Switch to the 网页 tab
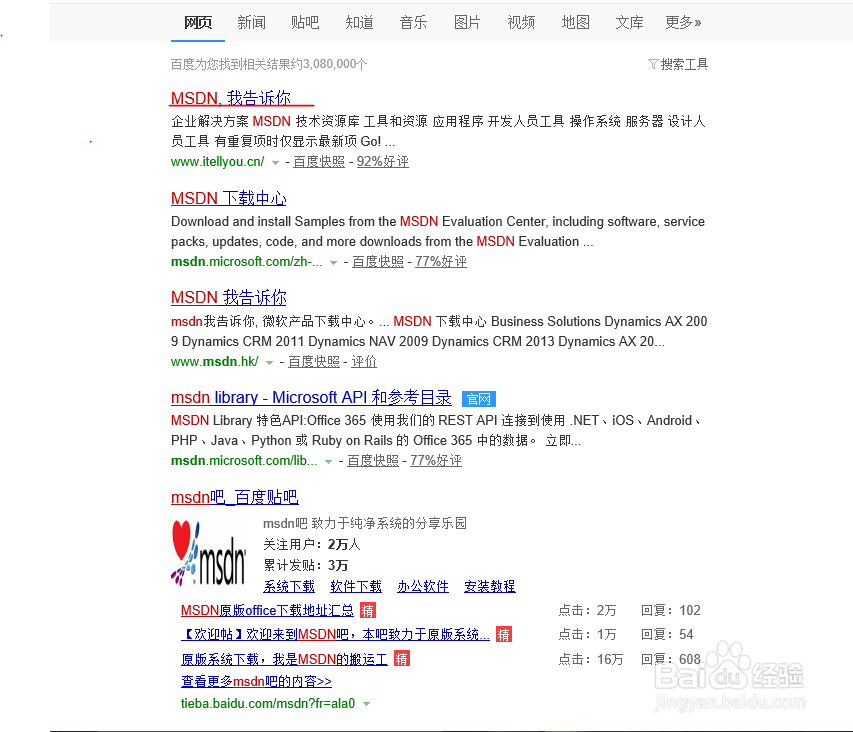Screen dimensions: 853x732 [x=197, y=22]
